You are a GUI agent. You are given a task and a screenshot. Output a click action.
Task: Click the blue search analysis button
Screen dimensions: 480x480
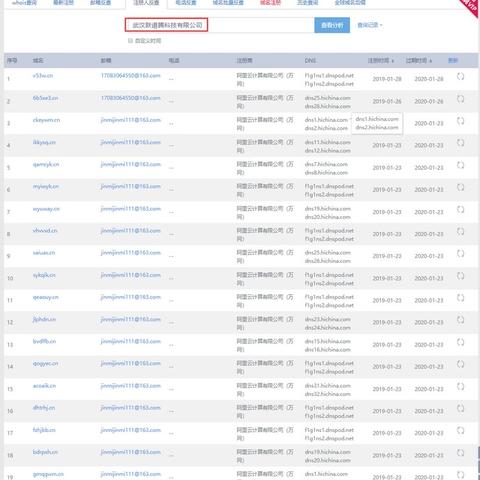(332, 25)
